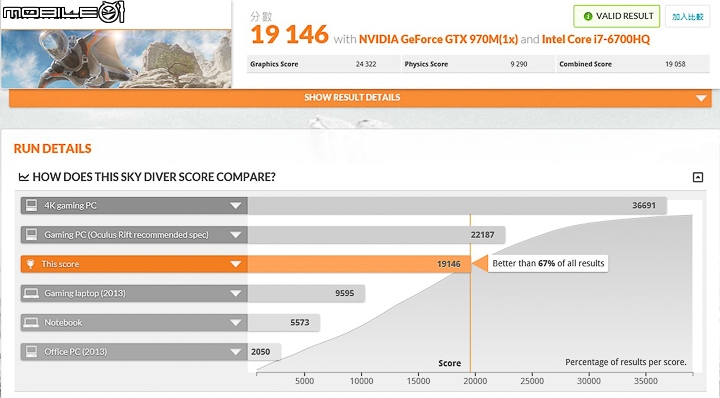720x398 pixels.
Task: Expand the Gaming PC Oculus Rift row
Action: (236, 235)
